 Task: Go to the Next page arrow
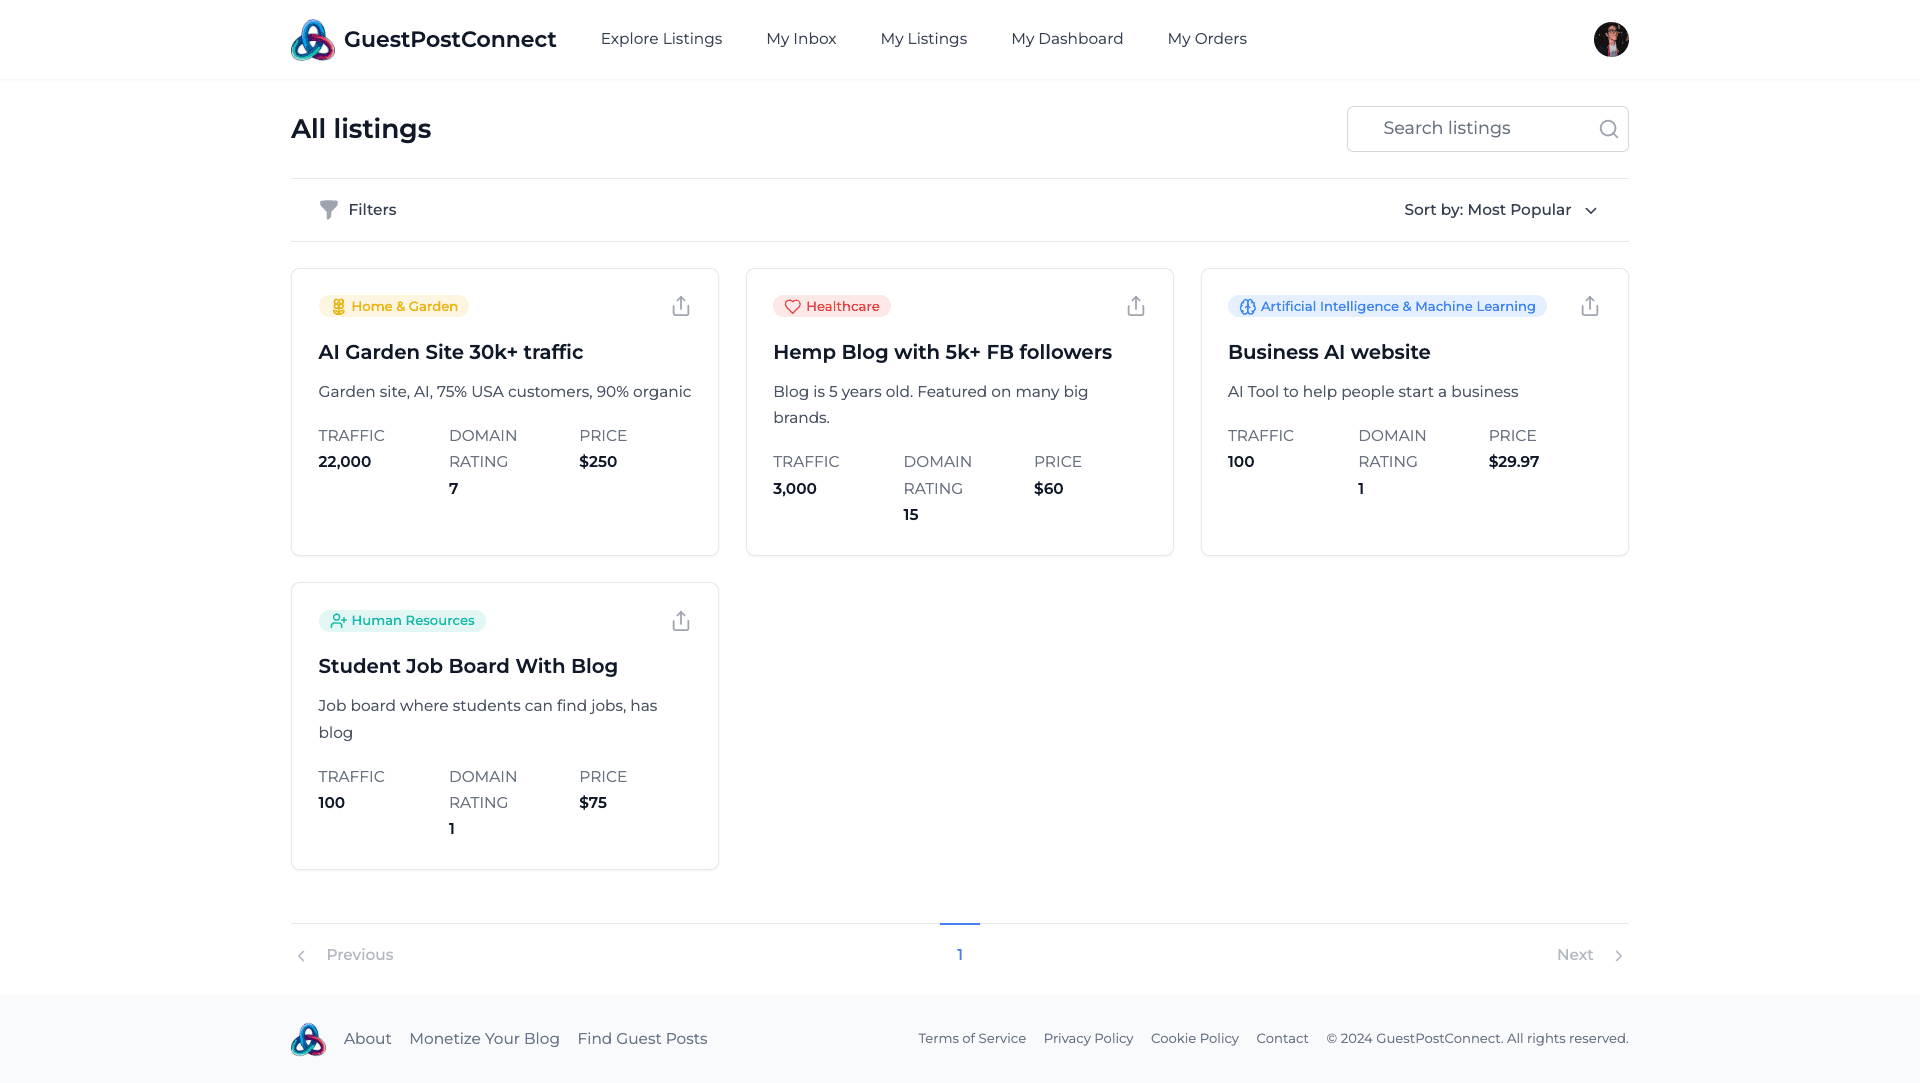1618,956
